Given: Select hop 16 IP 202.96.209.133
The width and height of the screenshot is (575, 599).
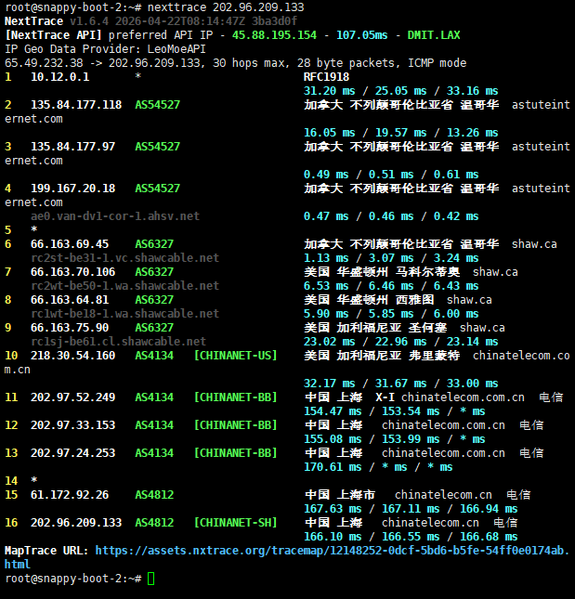Looking at the screenshot, I should [x=76, y=522].
